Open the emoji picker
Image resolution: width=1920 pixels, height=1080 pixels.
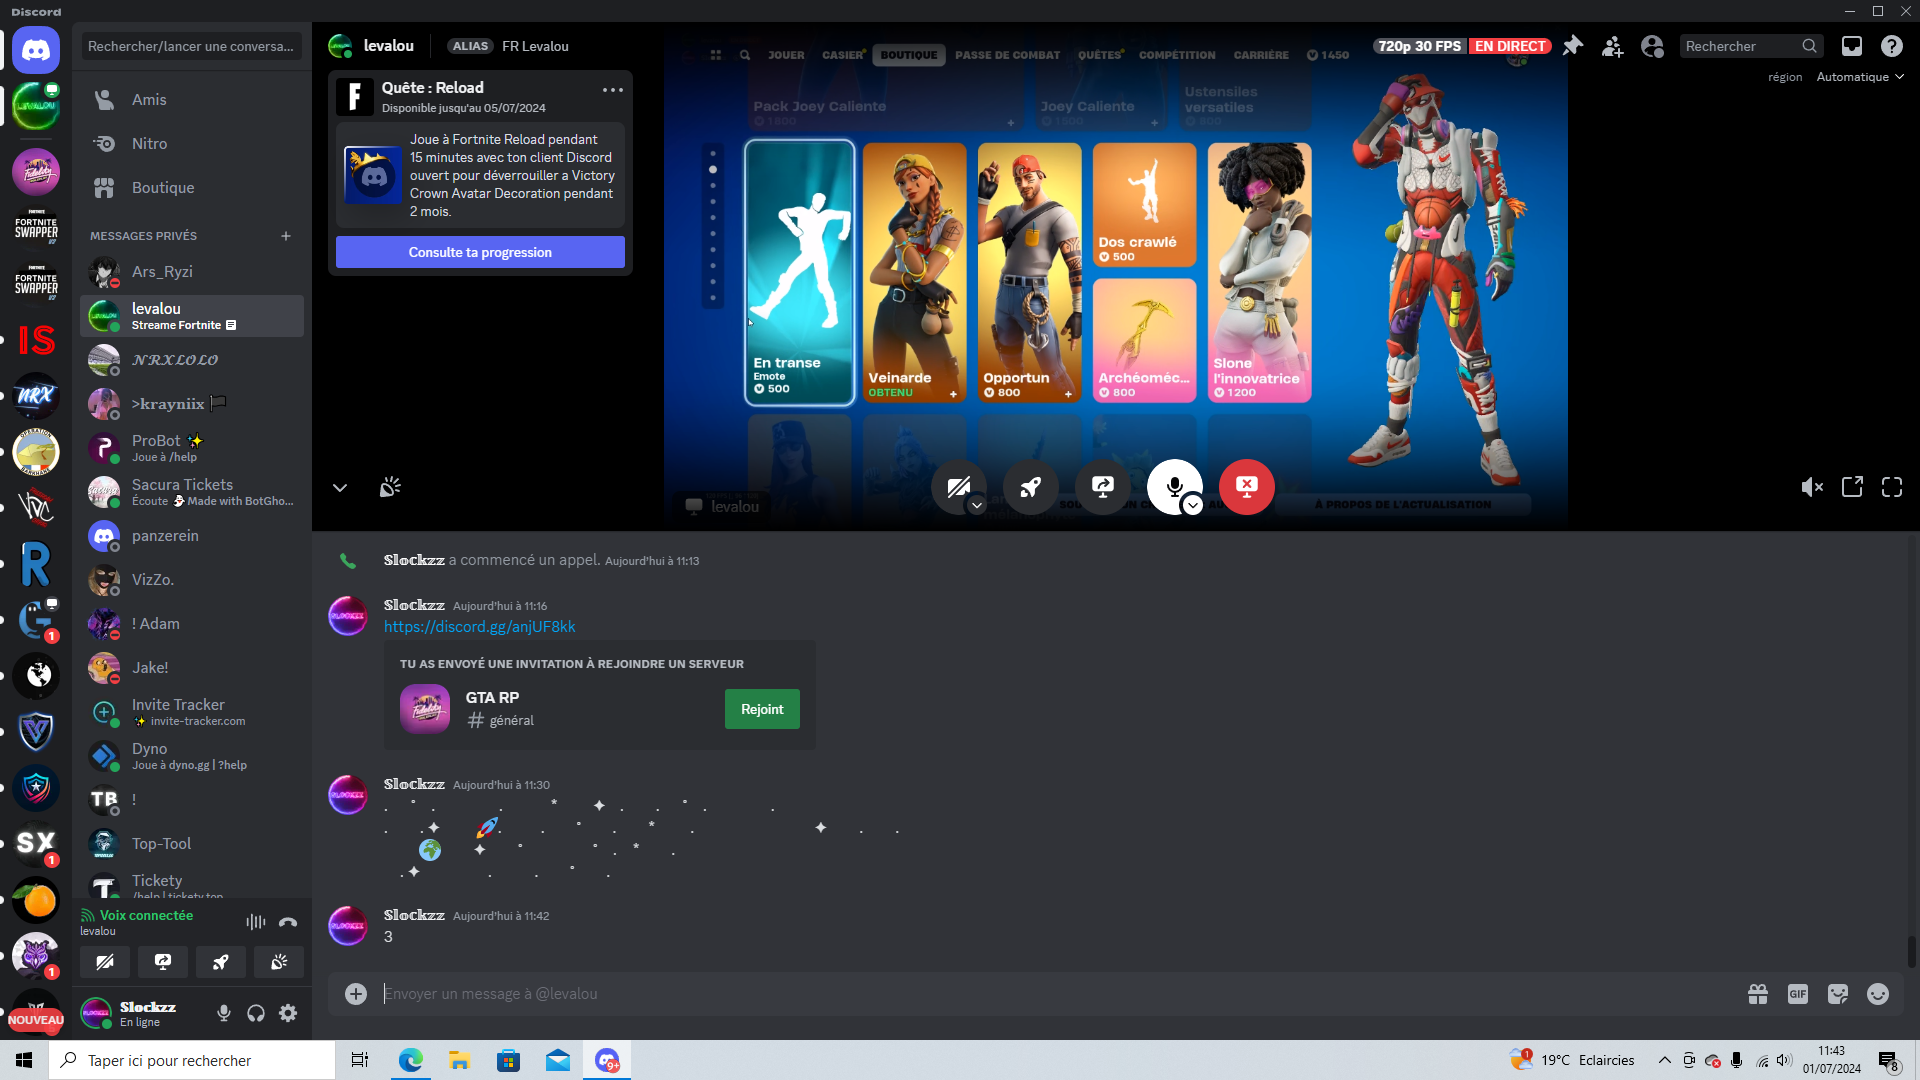pos(1878,994)
